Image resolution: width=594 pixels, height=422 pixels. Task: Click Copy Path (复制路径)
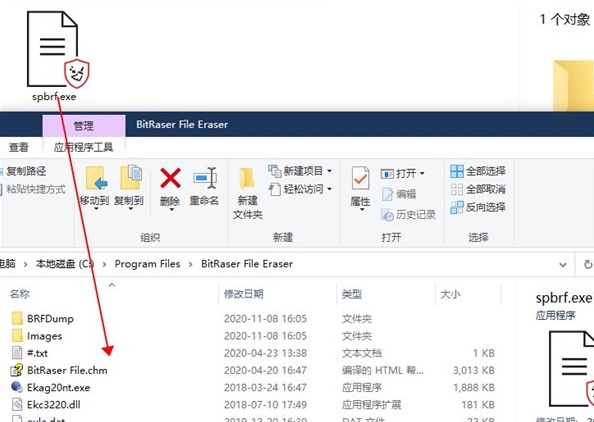23,171
